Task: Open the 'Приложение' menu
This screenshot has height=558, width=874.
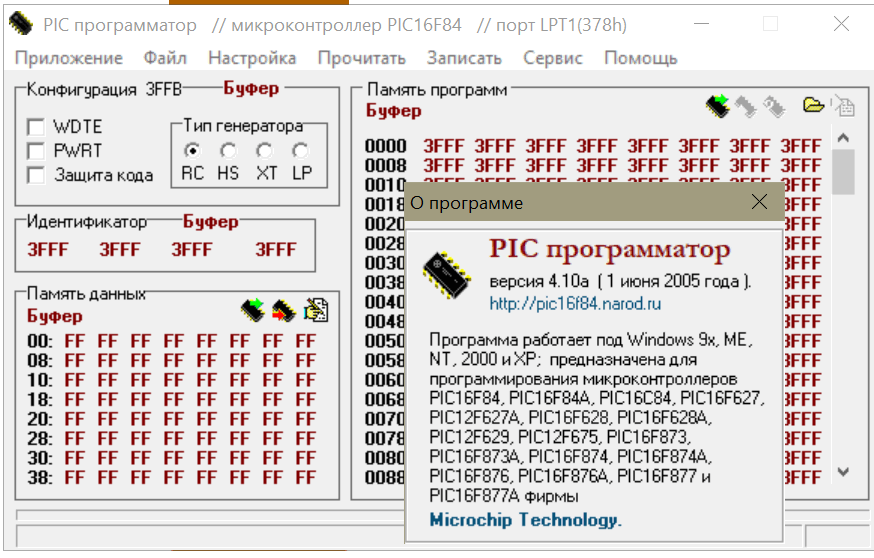Action: pos(69,58)
